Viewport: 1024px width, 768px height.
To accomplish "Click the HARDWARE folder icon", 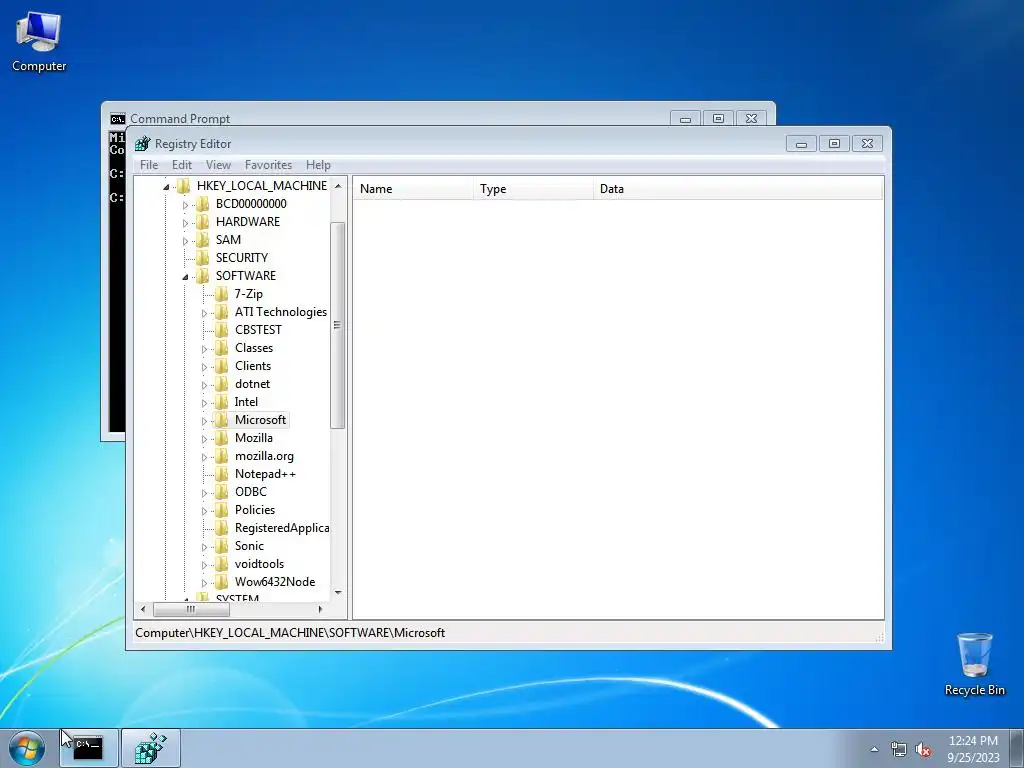I will 203,222.
